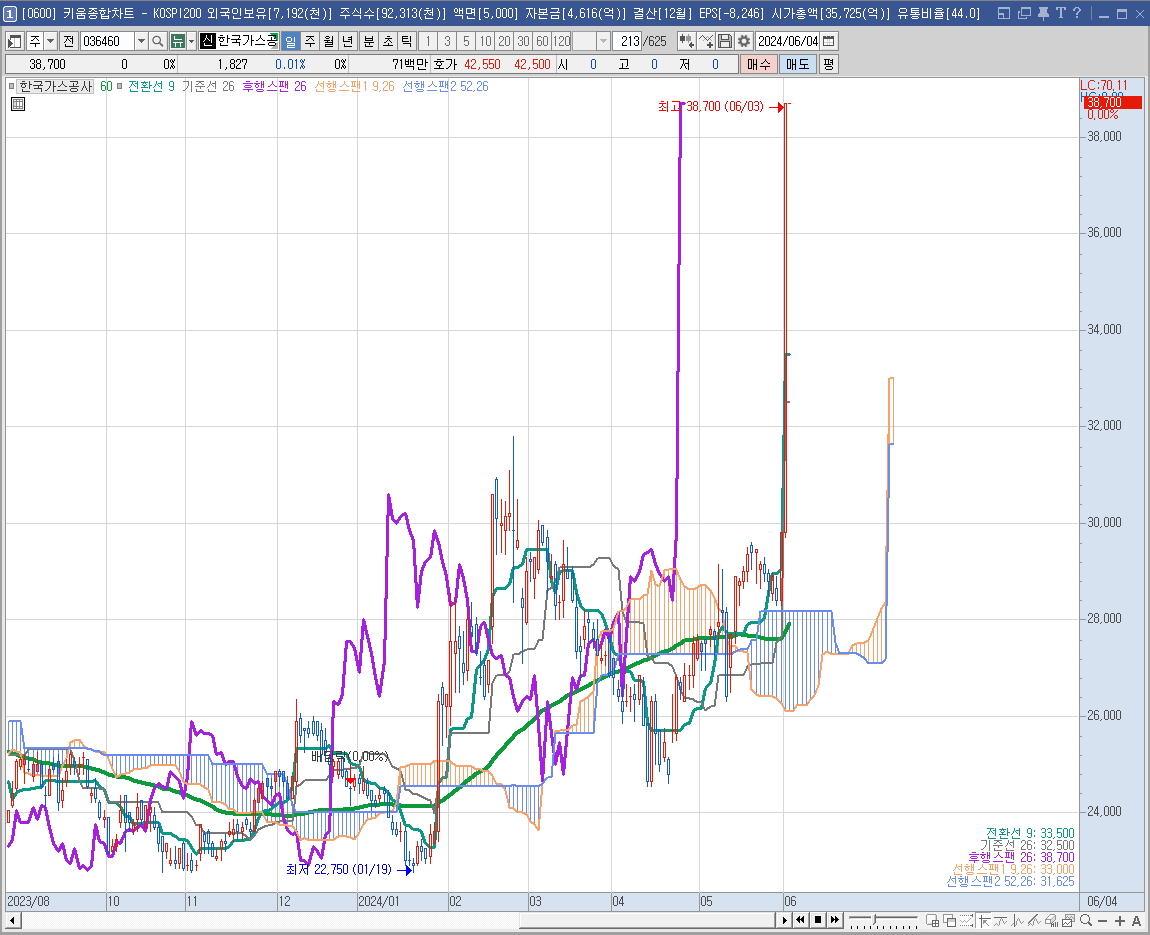Image resolution: width=1150 pixels, height=935 pixels.
Task: Click the date field 2024/06/04
Action: click(788, 41)
